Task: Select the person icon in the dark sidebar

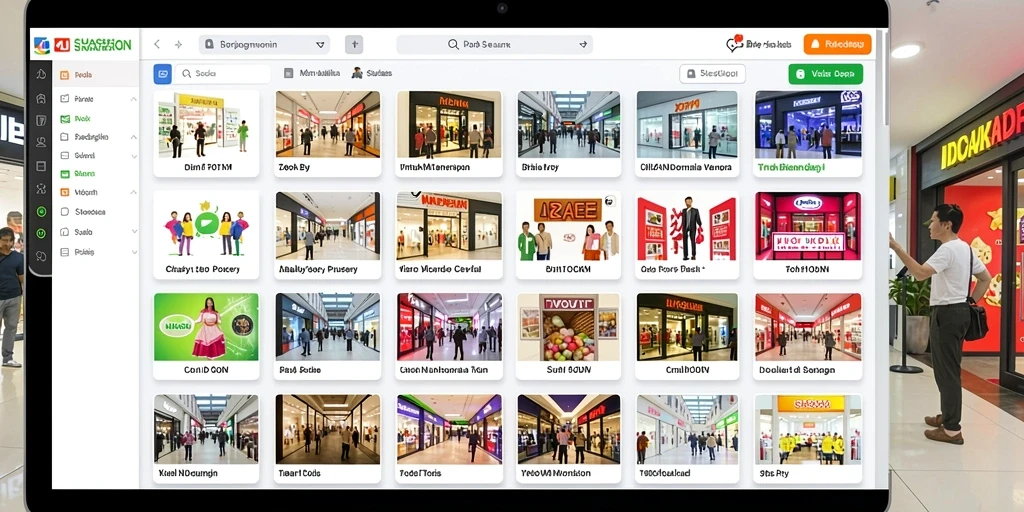Action: coord(41,142)
